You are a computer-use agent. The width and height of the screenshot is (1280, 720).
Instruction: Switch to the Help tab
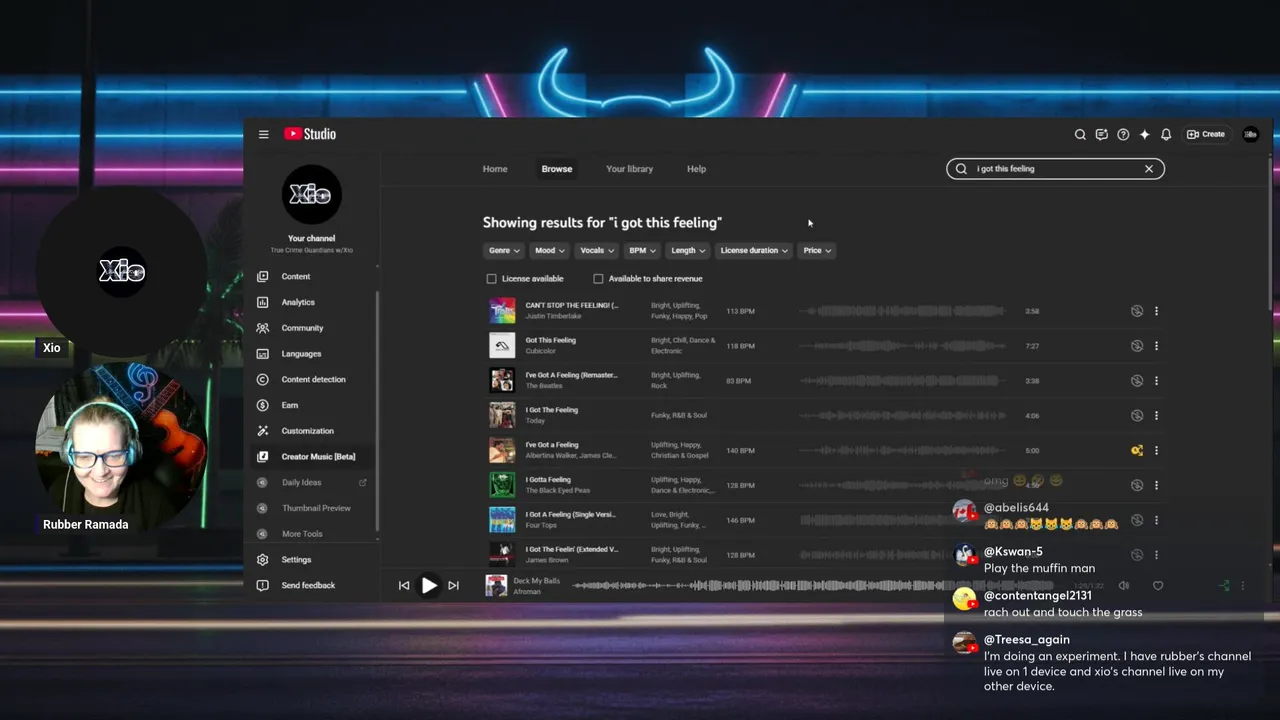[697, 169]
